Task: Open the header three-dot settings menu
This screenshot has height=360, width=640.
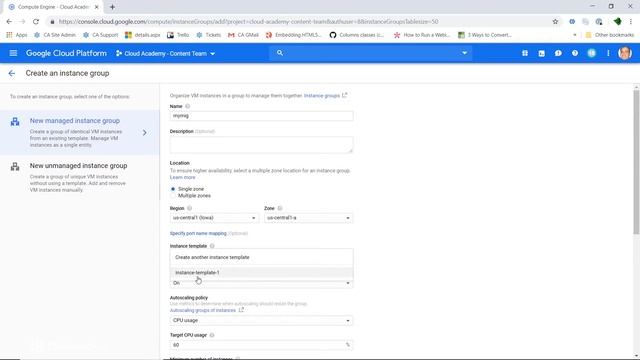Action: pyautogui.click(x=608, y=53)
